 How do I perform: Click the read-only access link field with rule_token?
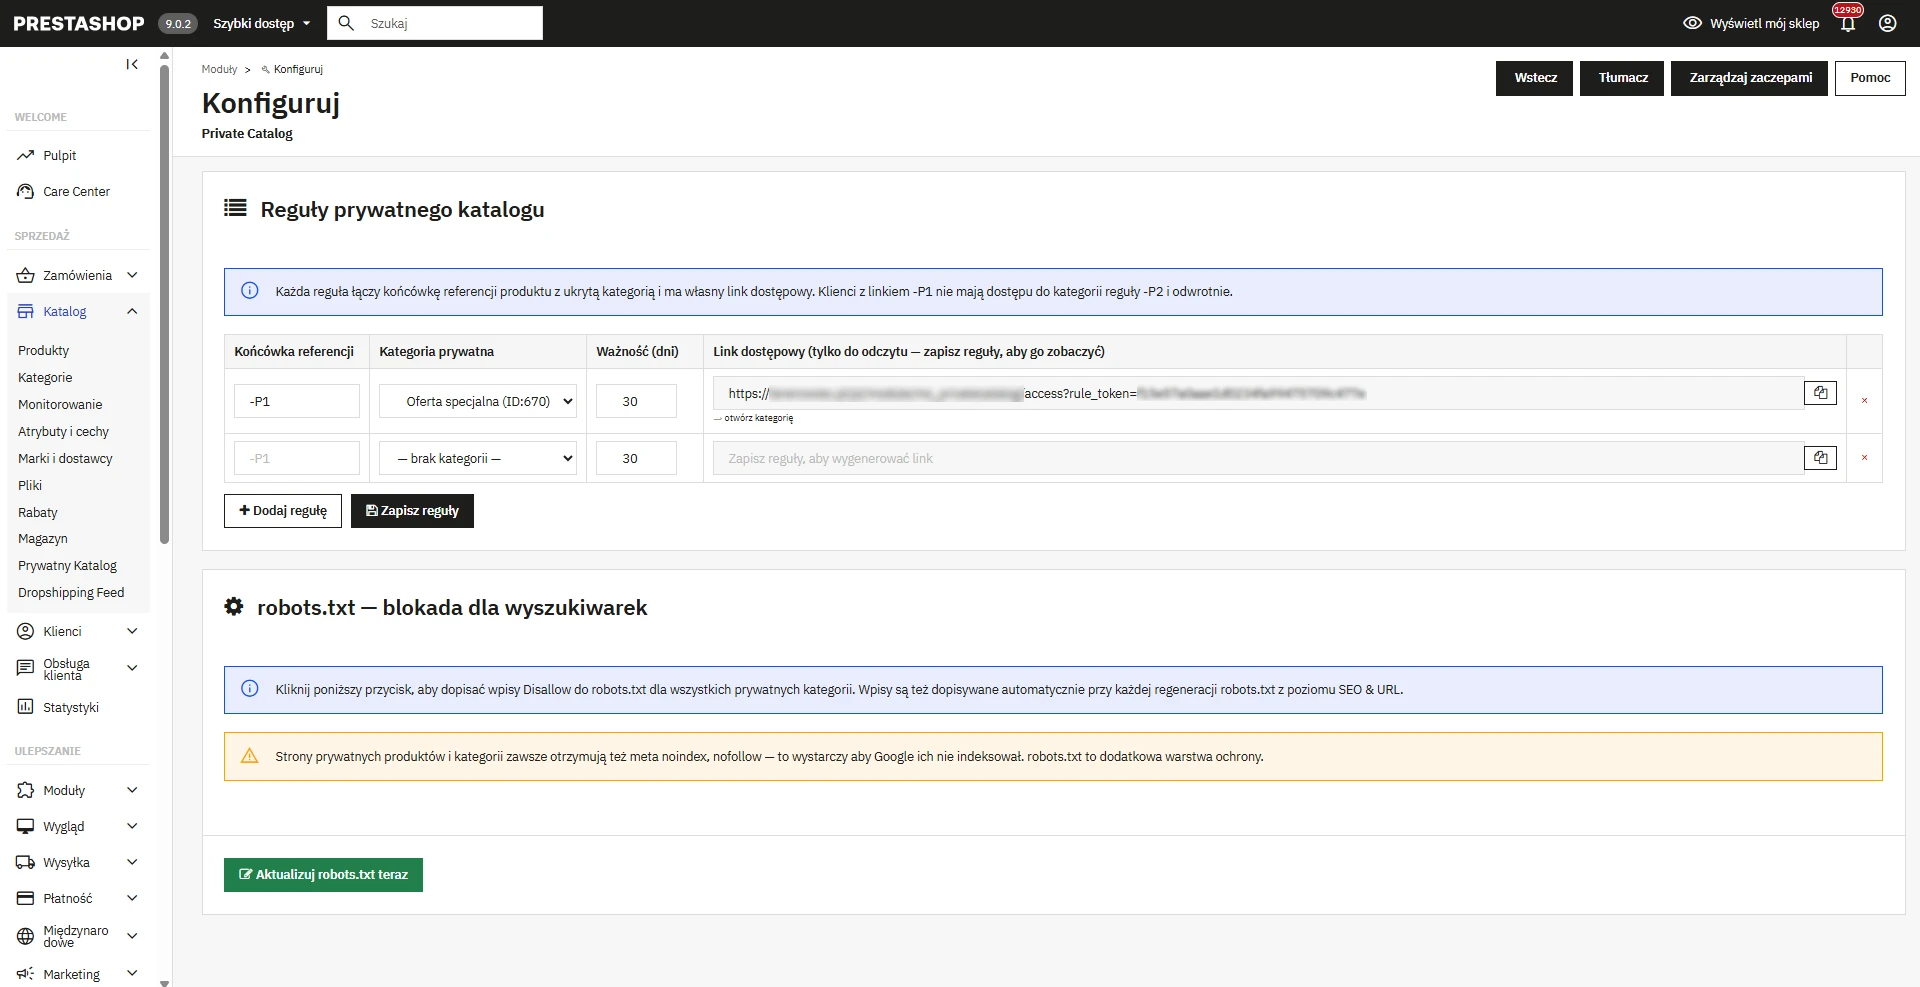pyautogui.click(x=1258, y=393)
